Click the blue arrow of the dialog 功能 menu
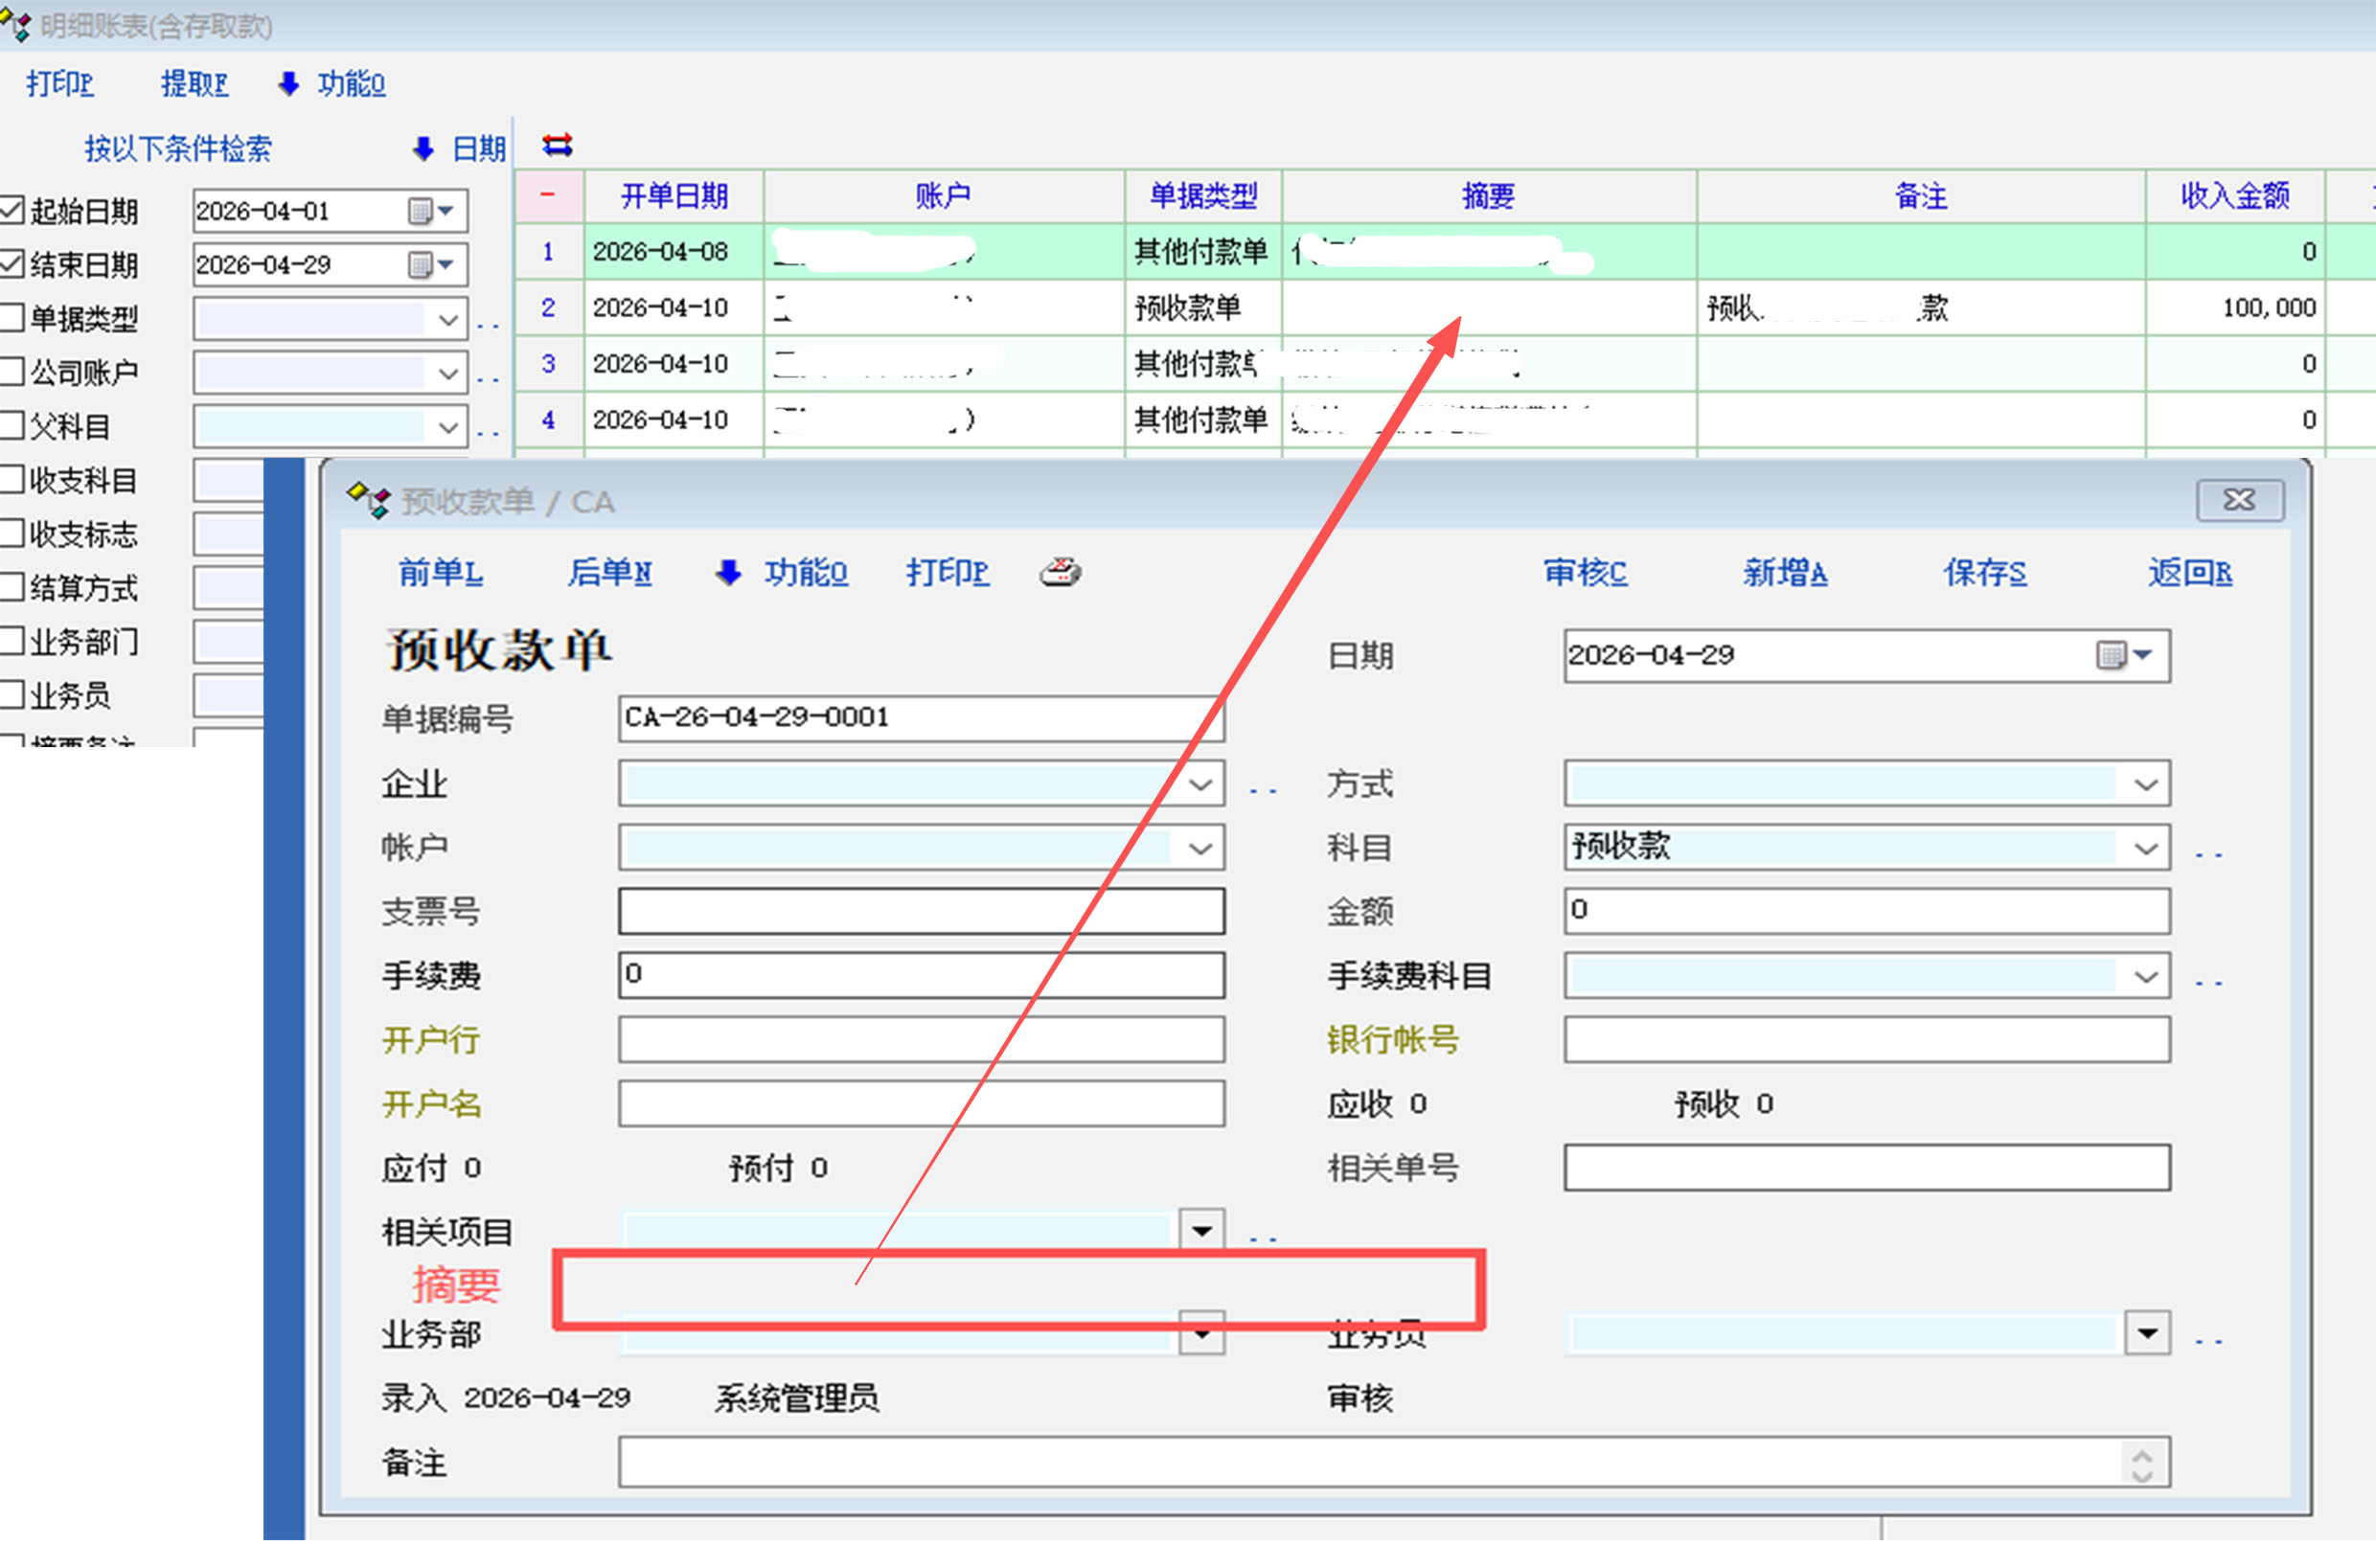 [729, 573]
